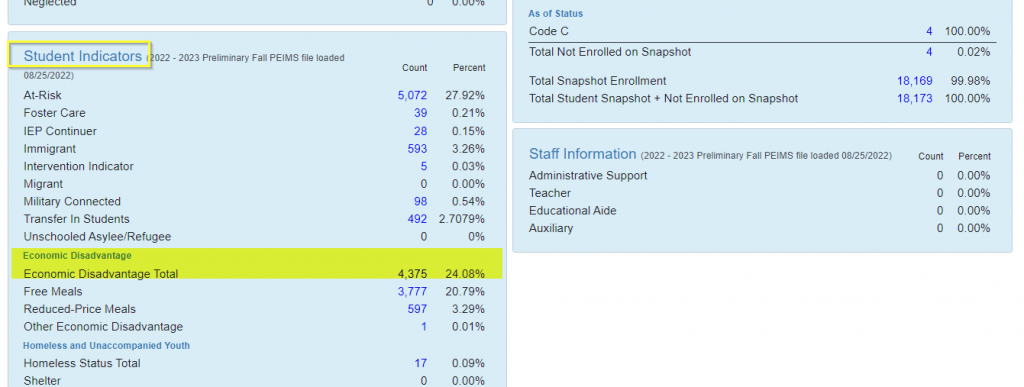The image size is (1024, 387).
Task: Open Intervention Indicator count 5
Action: tap(424, 166)
